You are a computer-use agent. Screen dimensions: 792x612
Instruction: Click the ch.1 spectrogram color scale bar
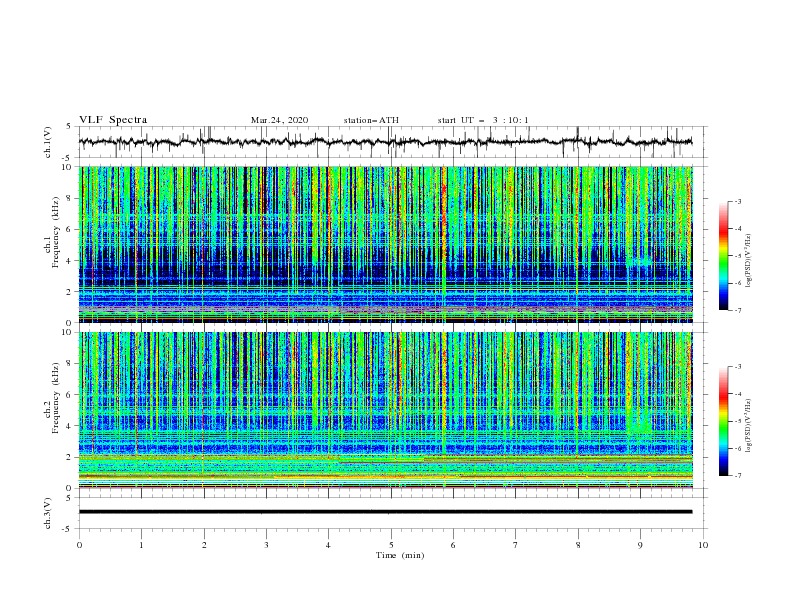(x=723, y=255)
